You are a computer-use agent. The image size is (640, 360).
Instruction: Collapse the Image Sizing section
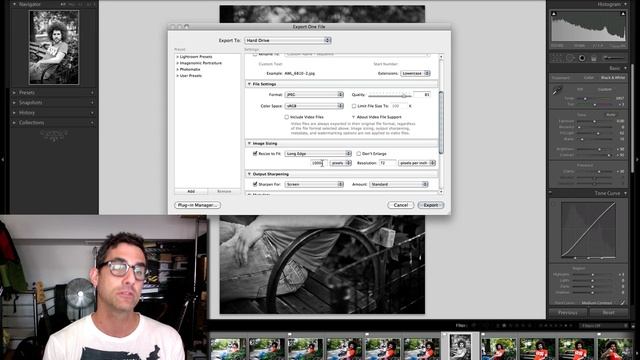249,143
